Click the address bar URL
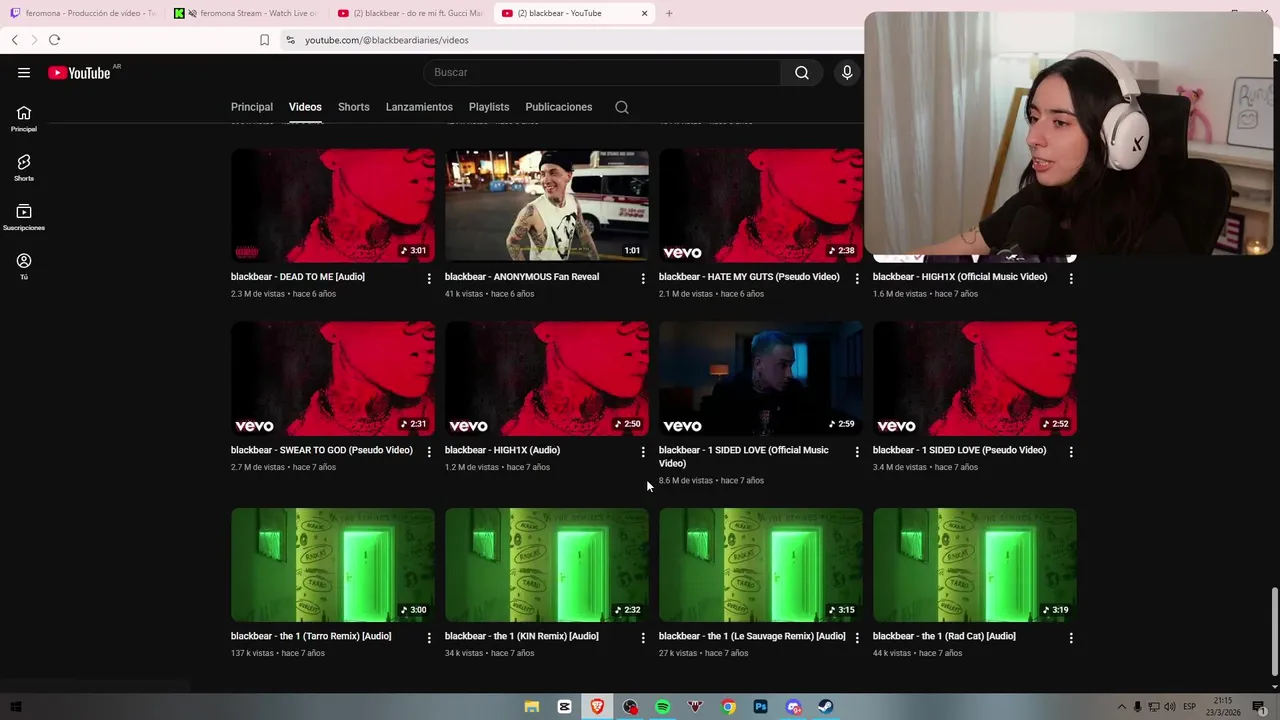 387,40
